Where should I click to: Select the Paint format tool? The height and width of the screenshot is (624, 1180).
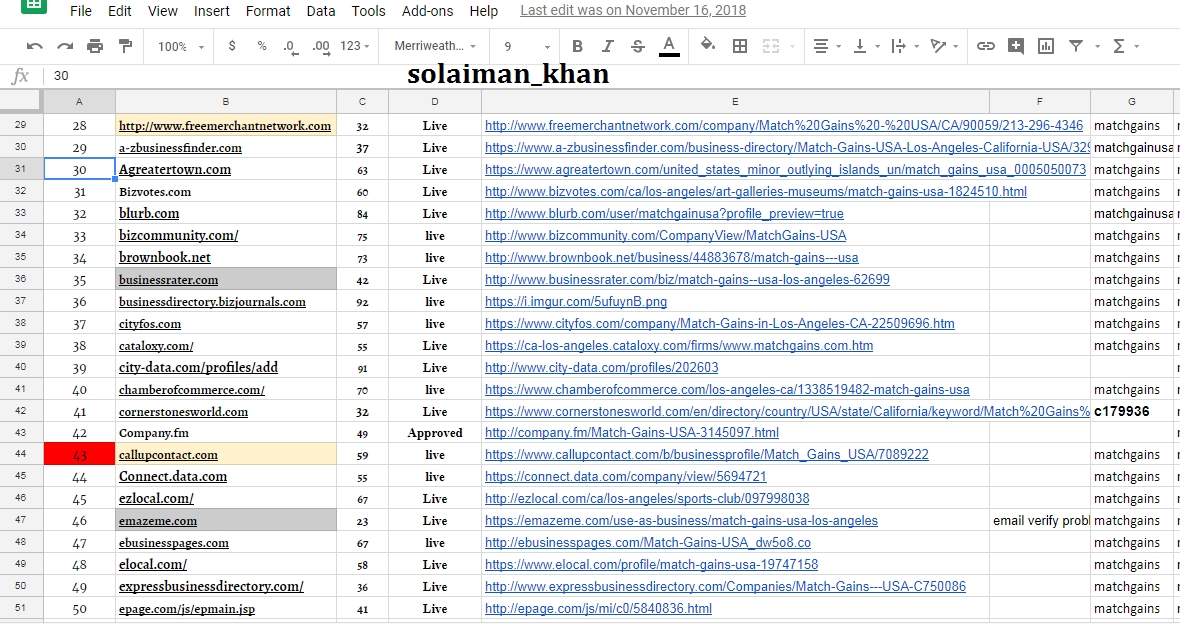coord(125,46)
